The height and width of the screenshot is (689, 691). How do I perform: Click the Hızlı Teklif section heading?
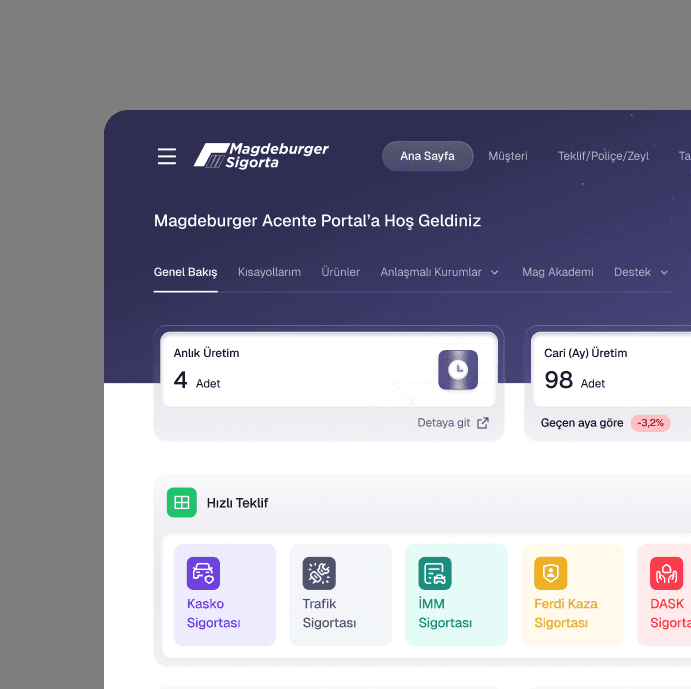tap(238, 503)
